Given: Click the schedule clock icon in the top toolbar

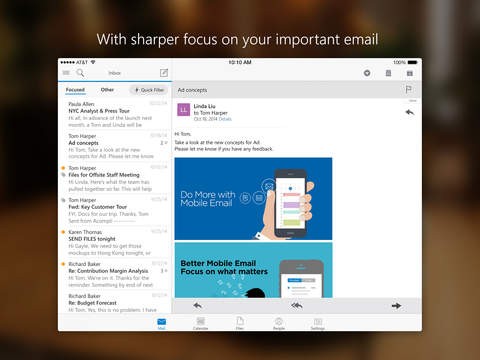Looking at the screenshot, I should [x=367, y=73].
